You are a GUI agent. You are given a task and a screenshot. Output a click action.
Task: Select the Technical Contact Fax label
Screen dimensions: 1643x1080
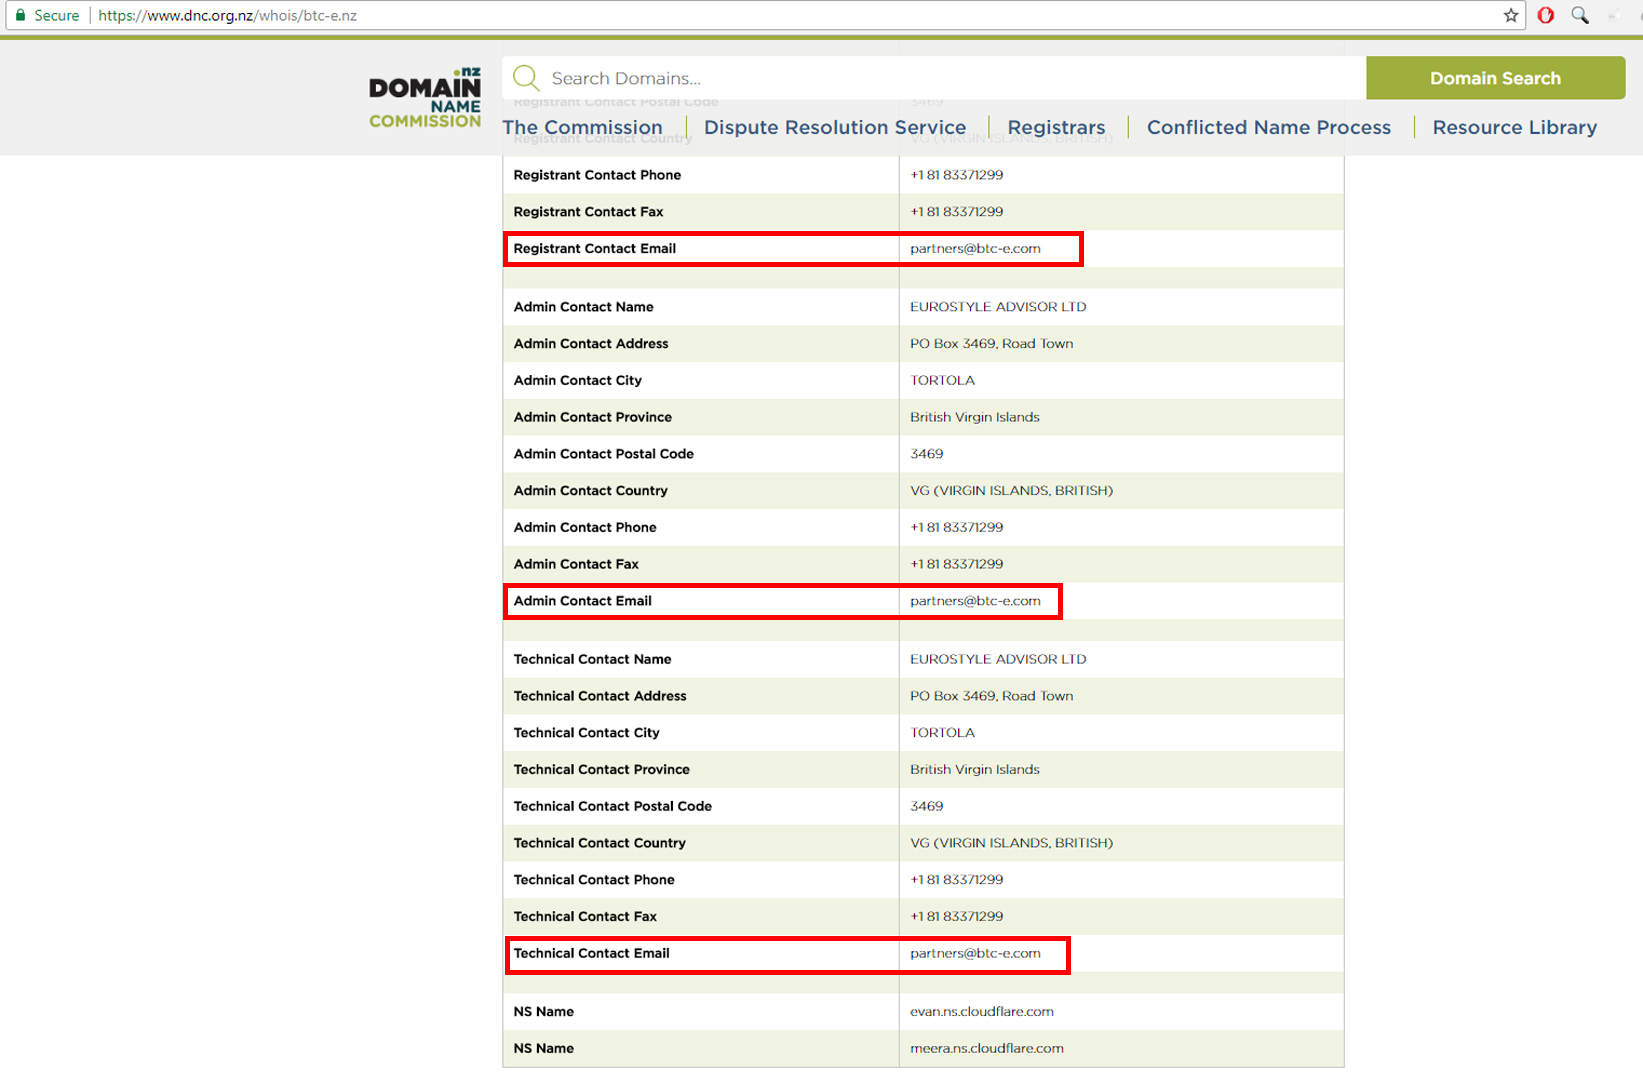click(585, 917)
